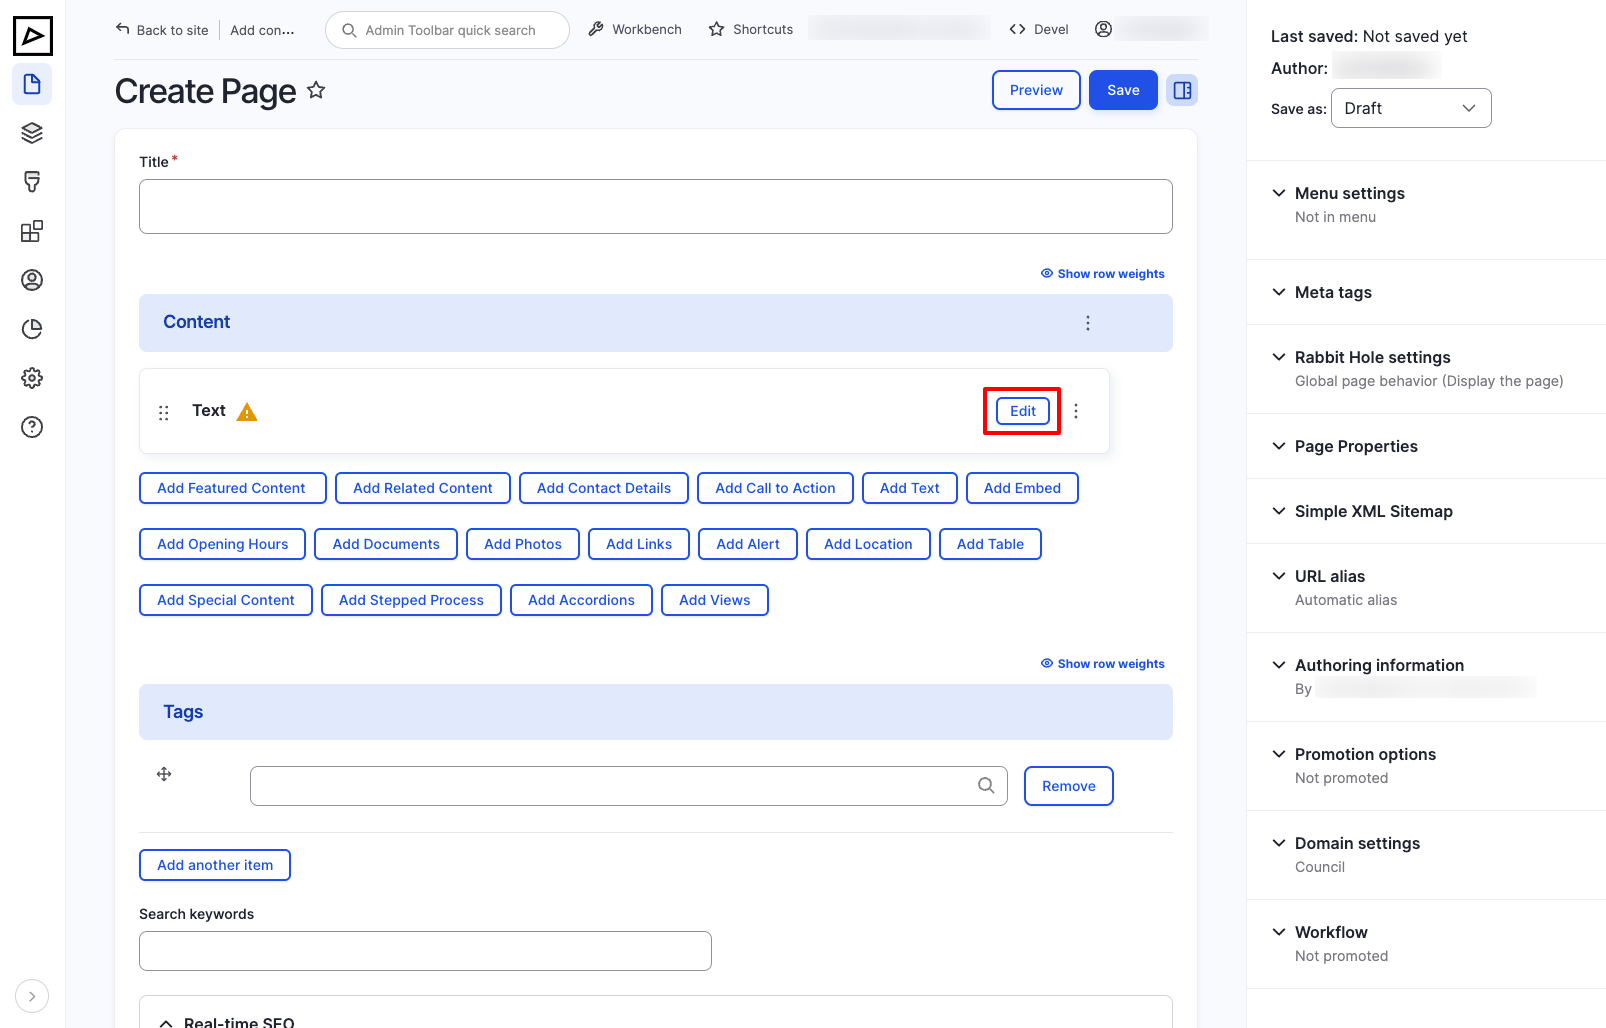1606x1028 pixels.
Task: Open the Structure layers icon in sidebar
Action: 32,133
